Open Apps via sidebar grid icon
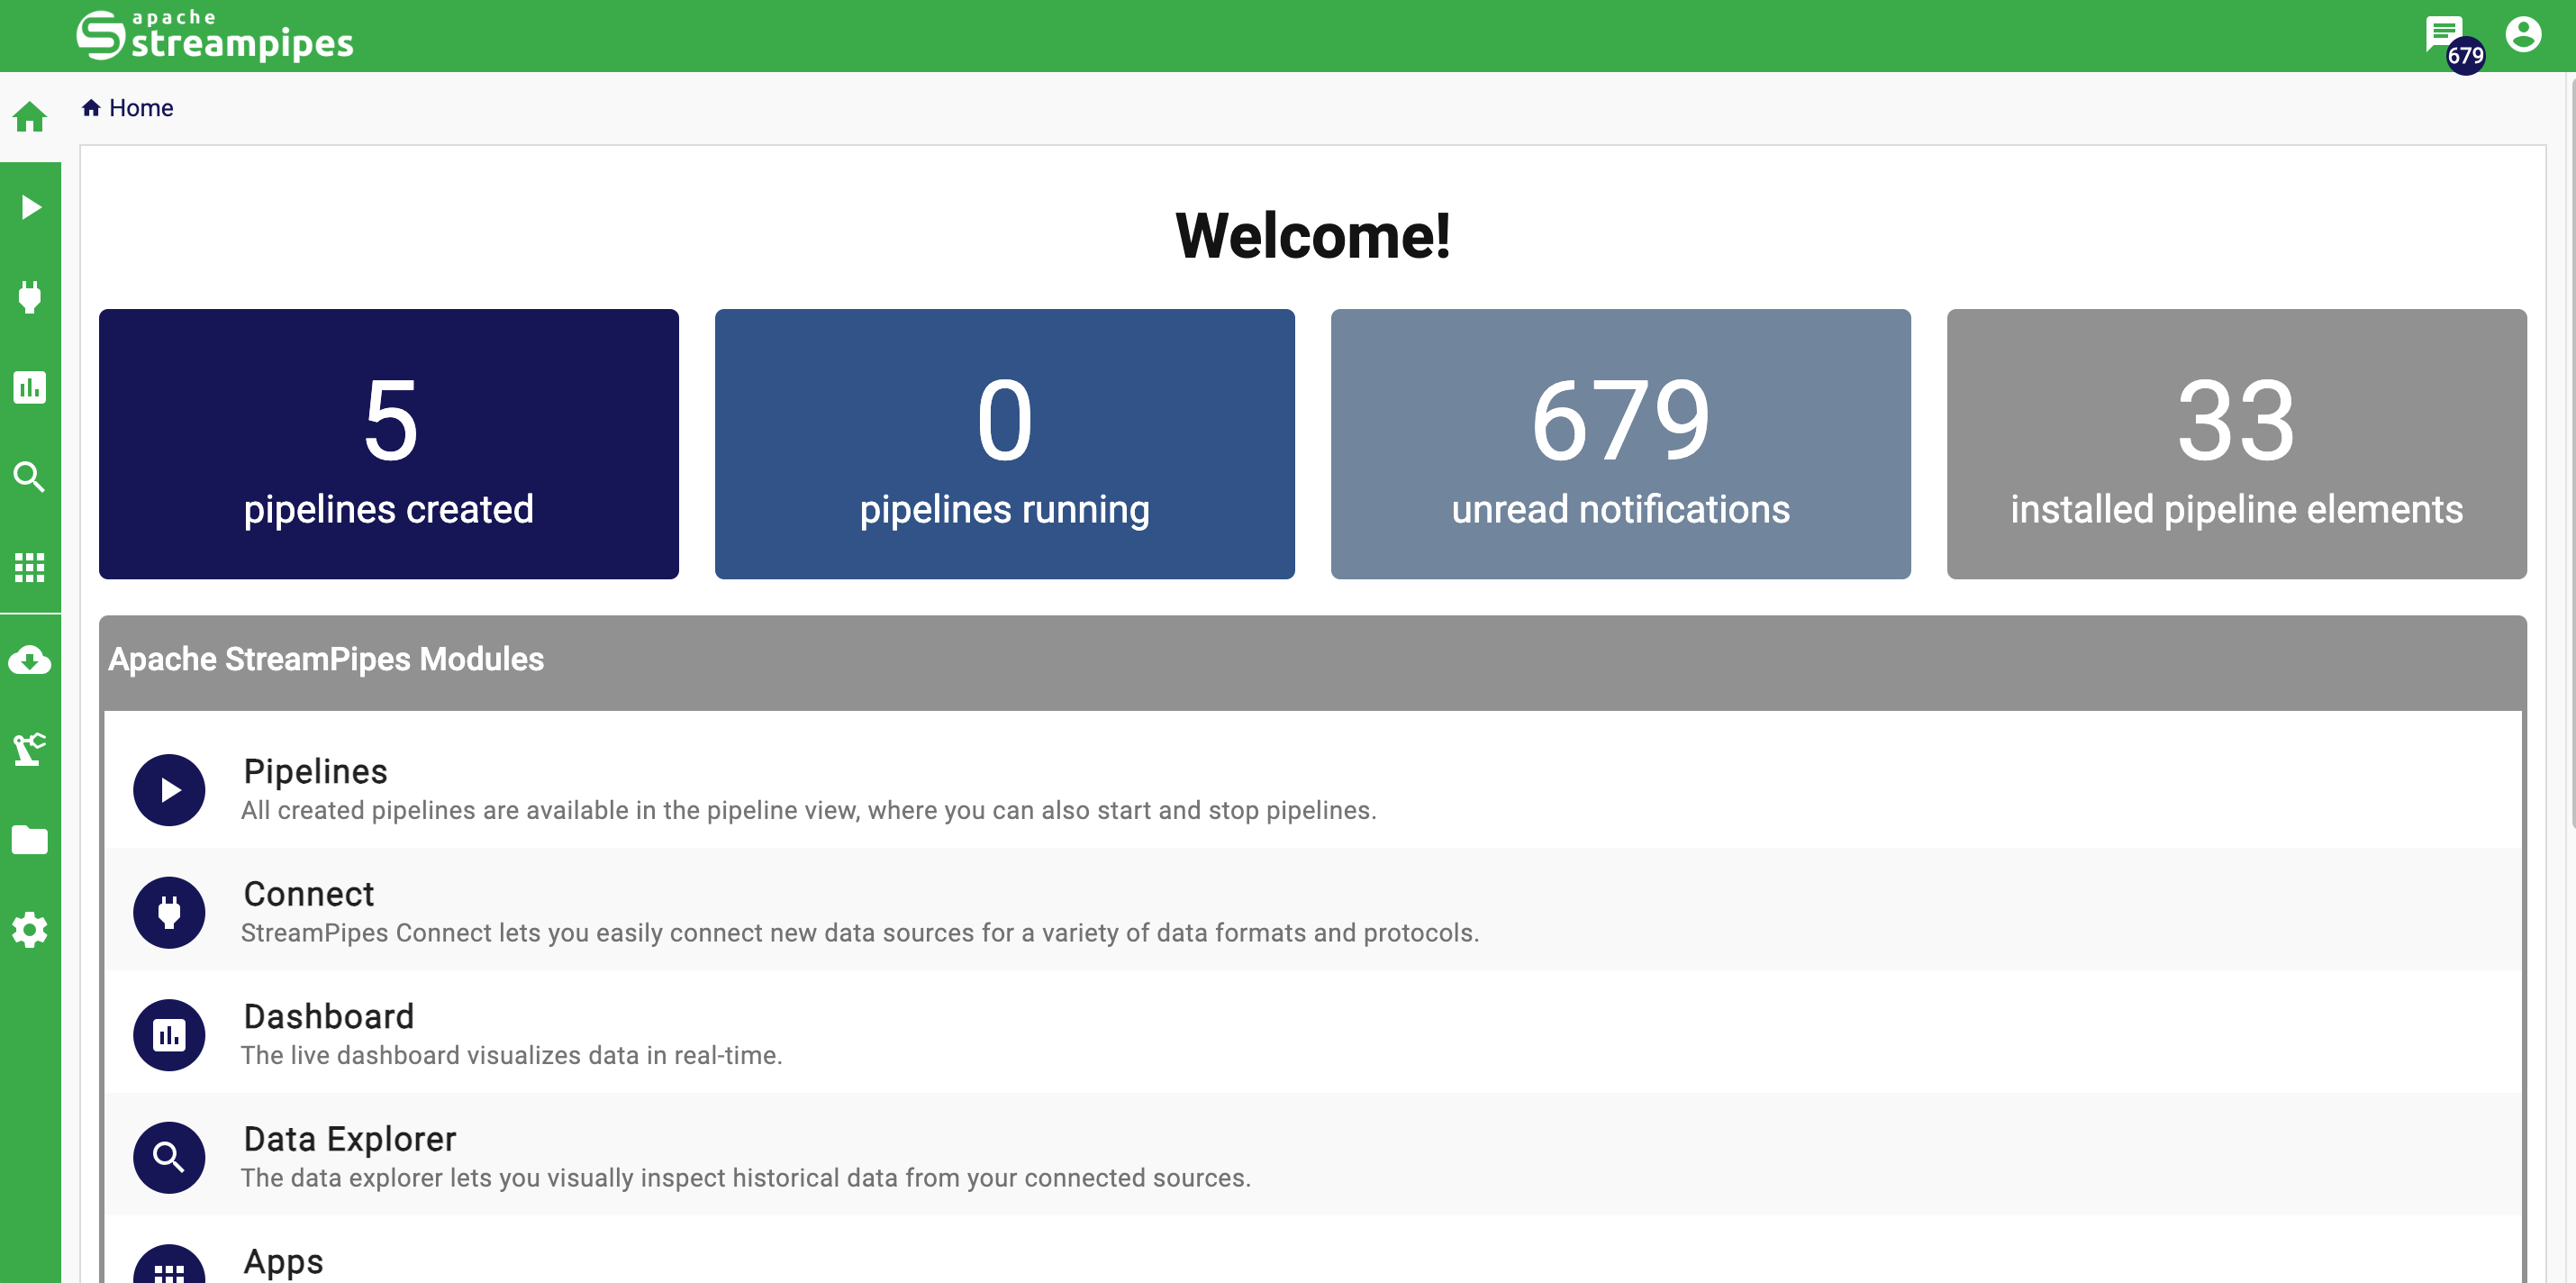Image resolution: width=2576 pixels, height=1283 pixels. tap(30, 567)
